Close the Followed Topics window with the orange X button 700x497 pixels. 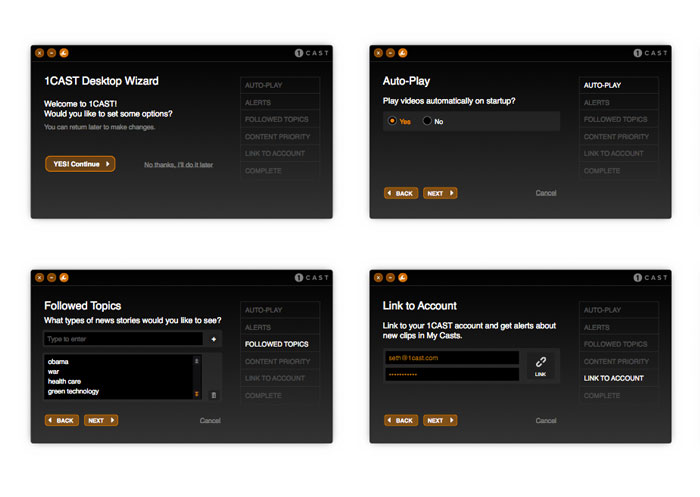point(40,278)
